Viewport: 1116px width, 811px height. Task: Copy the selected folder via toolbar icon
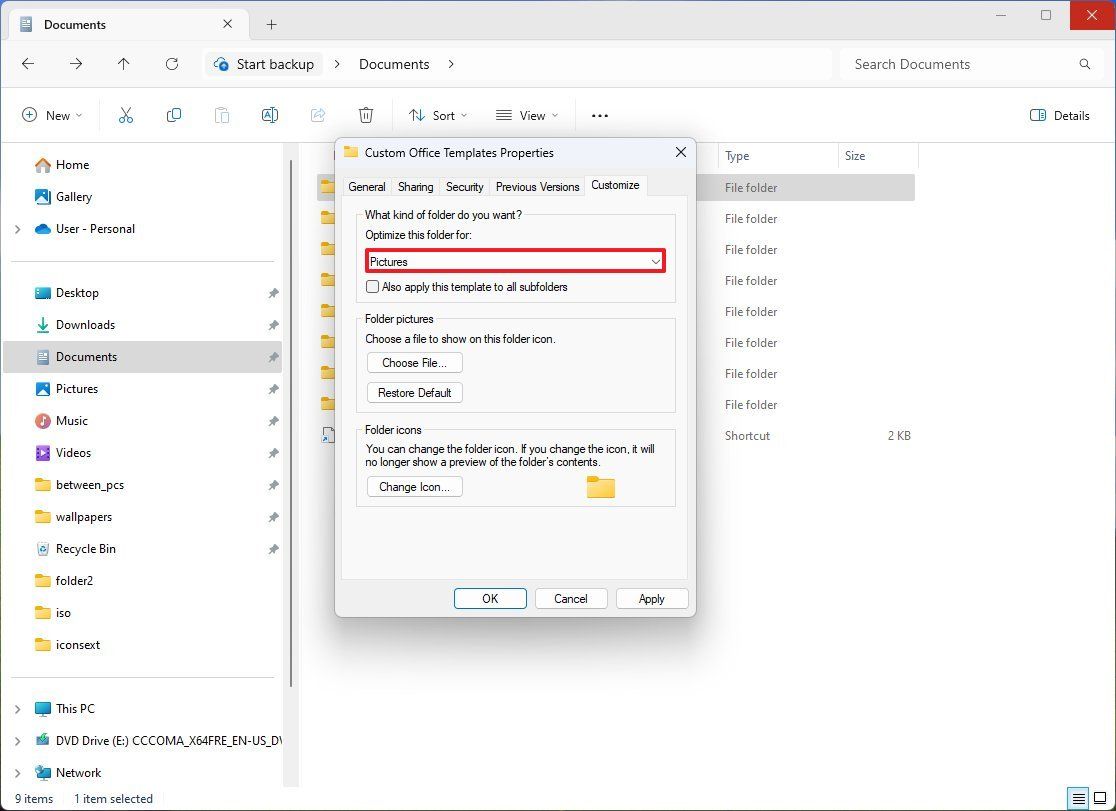(173, 115)
